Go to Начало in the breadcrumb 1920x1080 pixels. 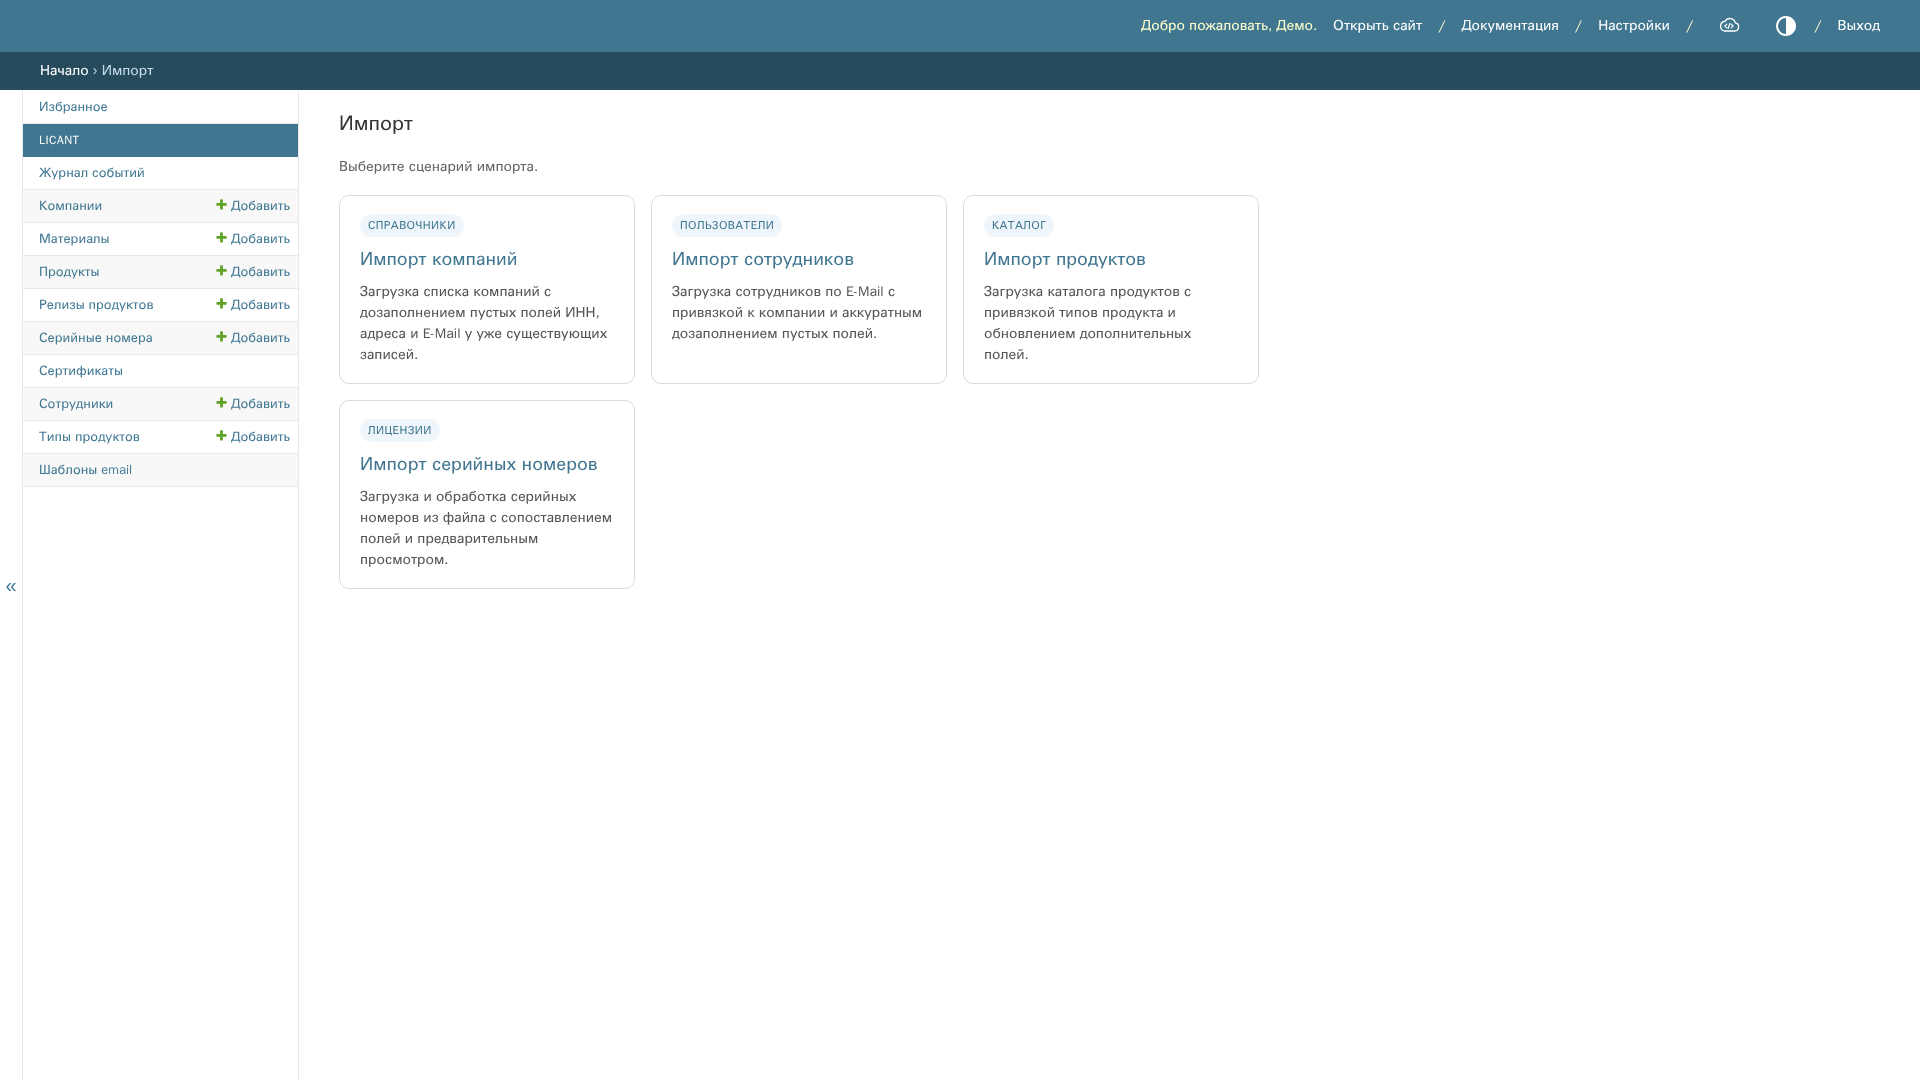coord(64,71)
